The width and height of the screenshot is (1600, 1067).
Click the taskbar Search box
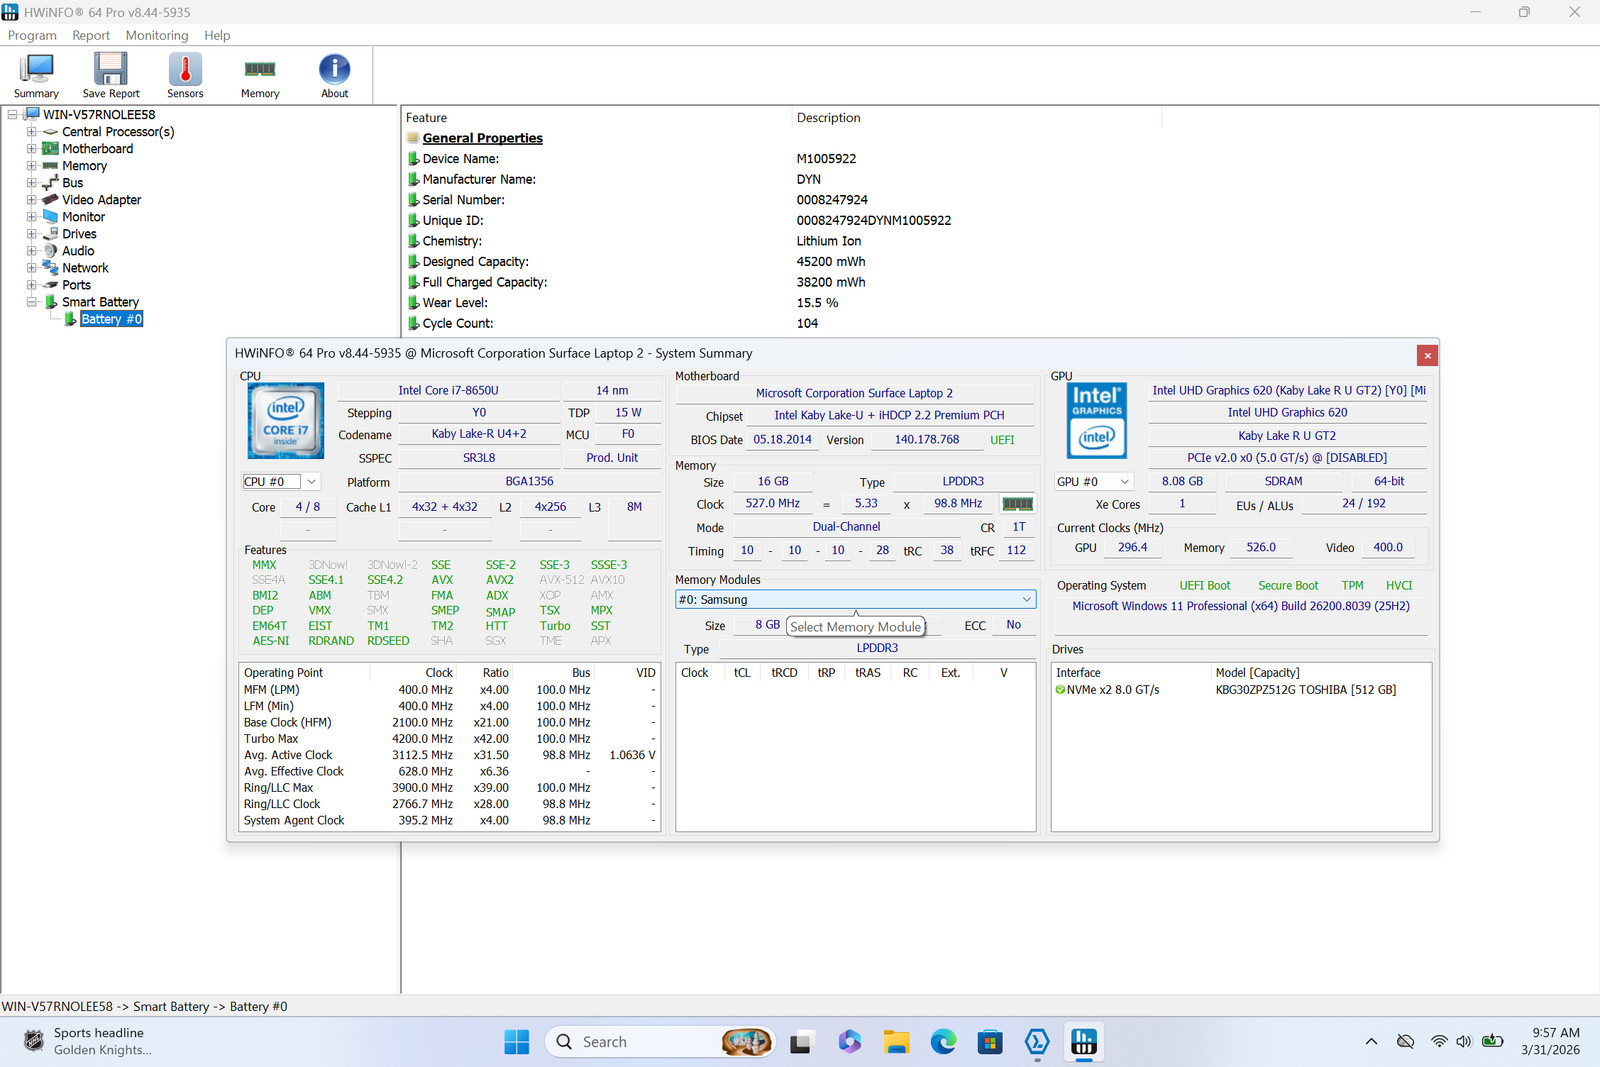(660, 1042)
